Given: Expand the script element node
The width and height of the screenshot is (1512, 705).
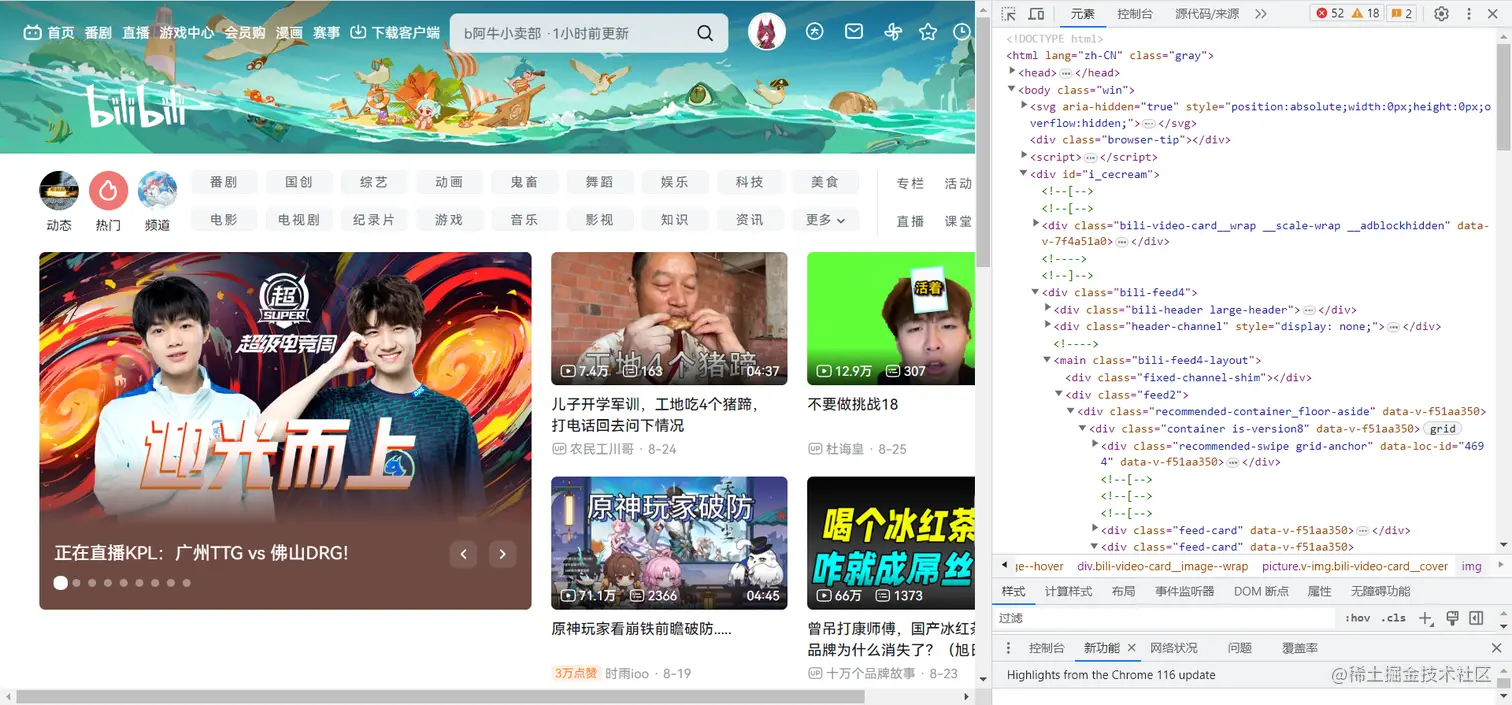Looking at the screenshot, I should pos(1024,156).
